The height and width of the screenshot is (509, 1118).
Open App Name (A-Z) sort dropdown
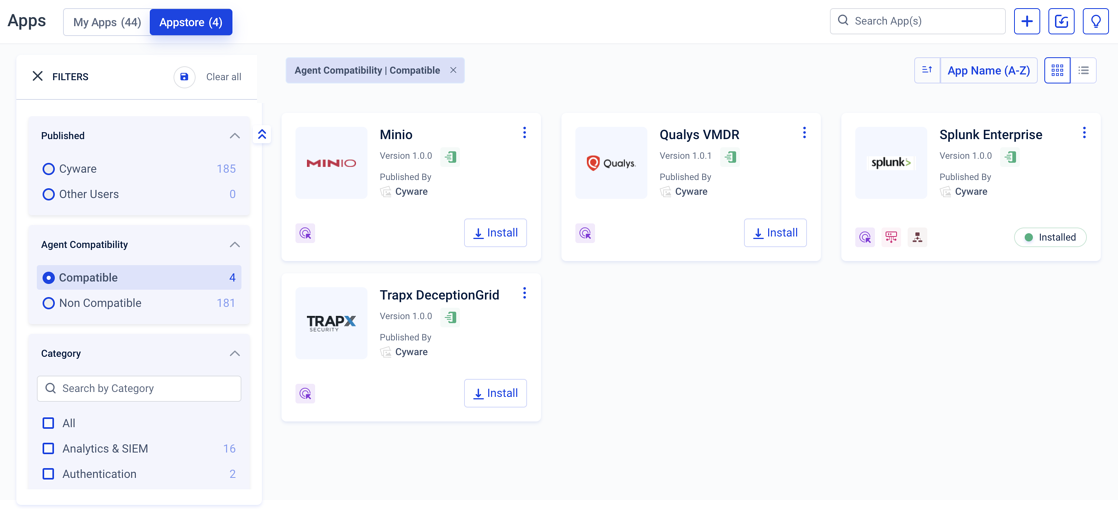[x=988, y=70]
